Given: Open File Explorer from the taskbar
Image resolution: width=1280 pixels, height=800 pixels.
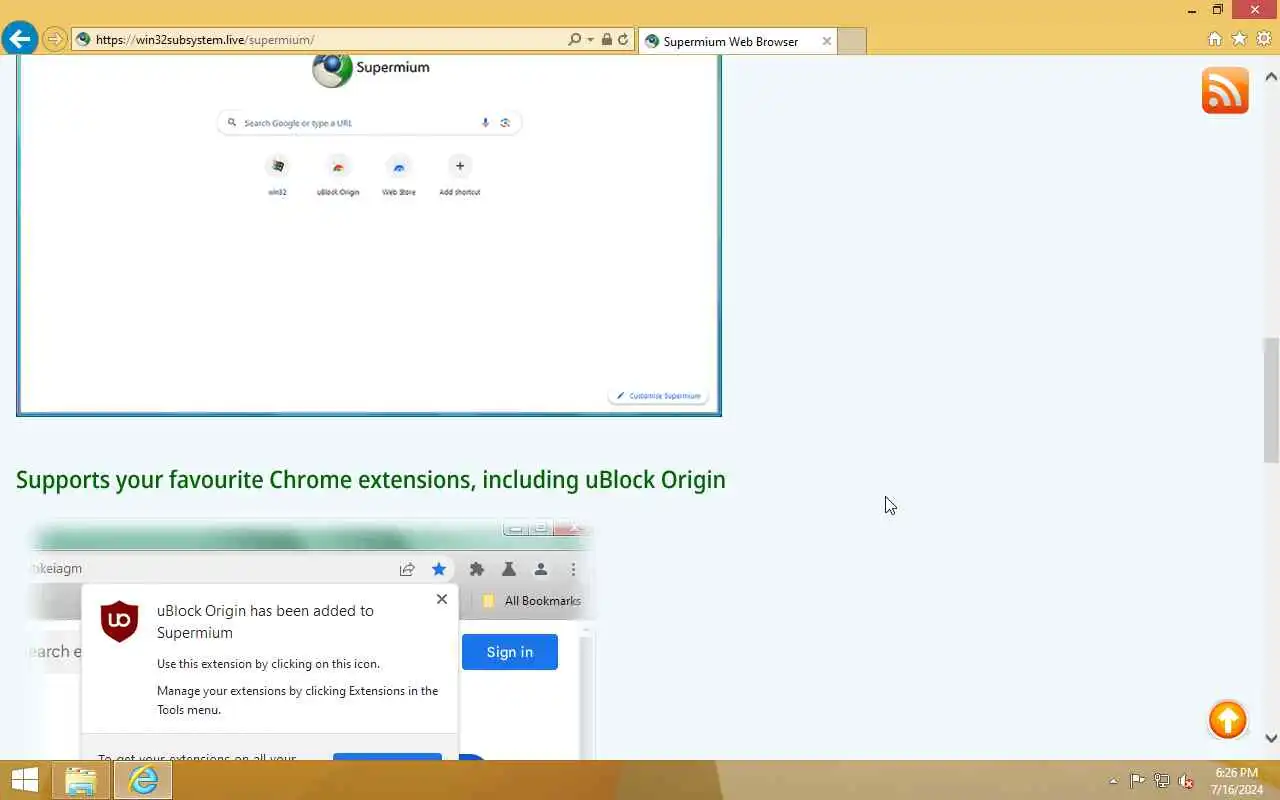Looking at the screenshot, I should pyautogui.click(x=81, y=780).
